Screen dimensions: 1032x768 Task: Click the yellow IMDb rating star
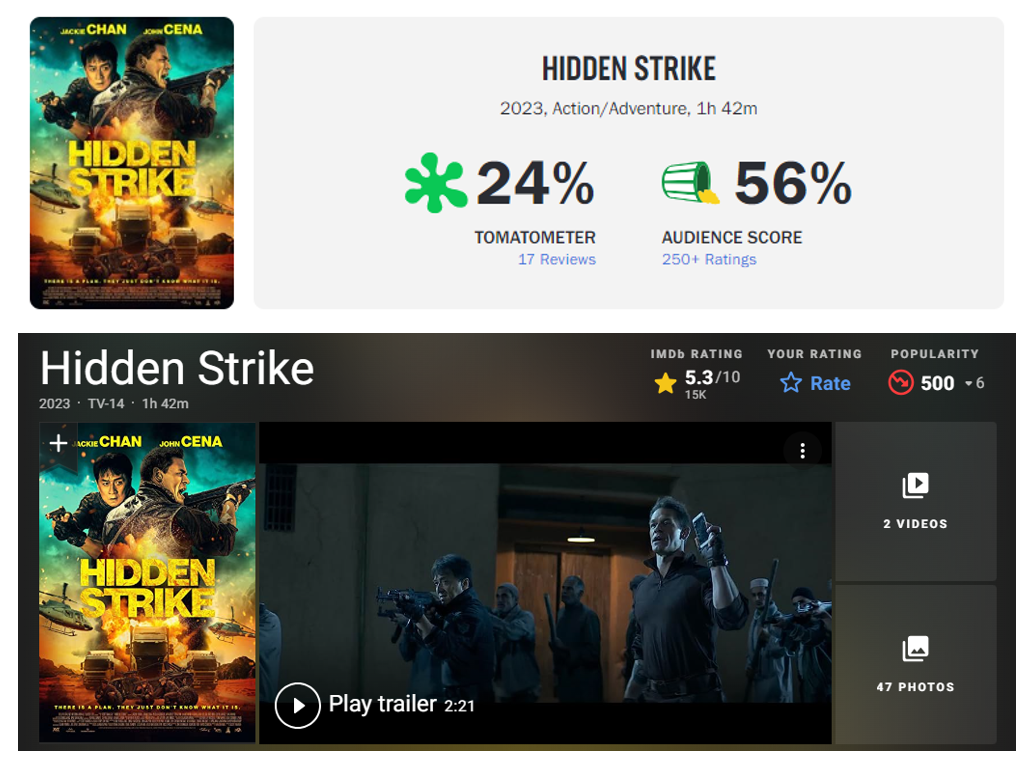665,383
